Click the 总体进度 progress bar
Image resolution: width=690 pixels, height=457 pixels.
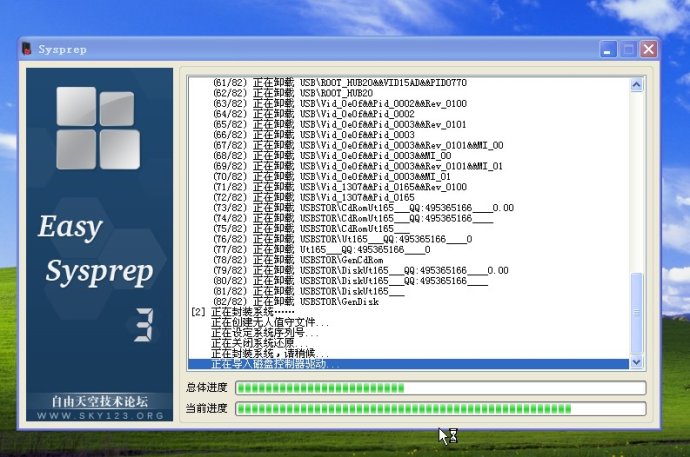[x=440, y=388]
